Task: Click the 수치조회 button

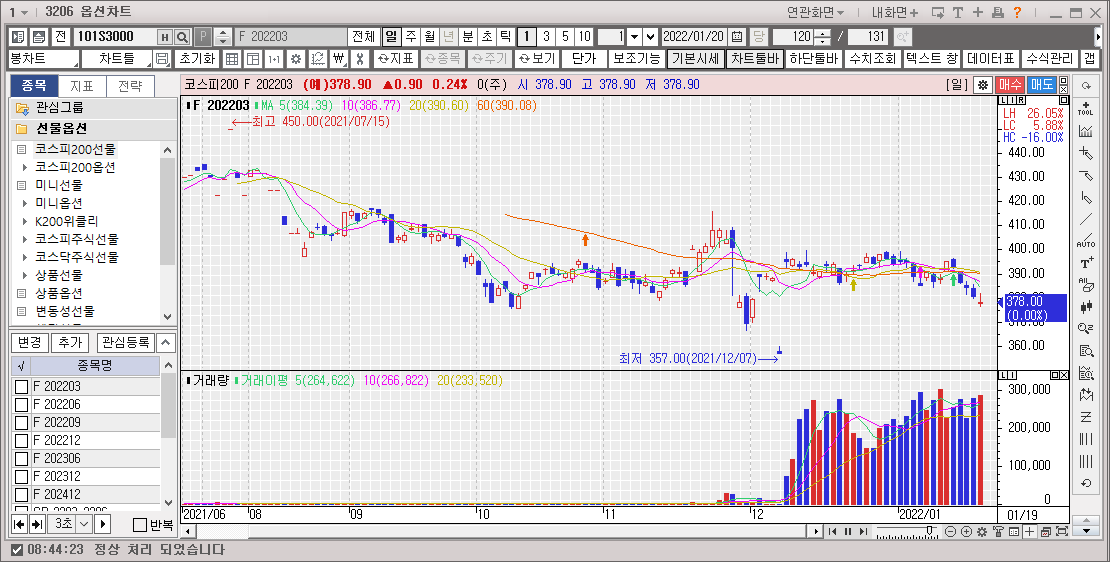Action: click(872, 59)
